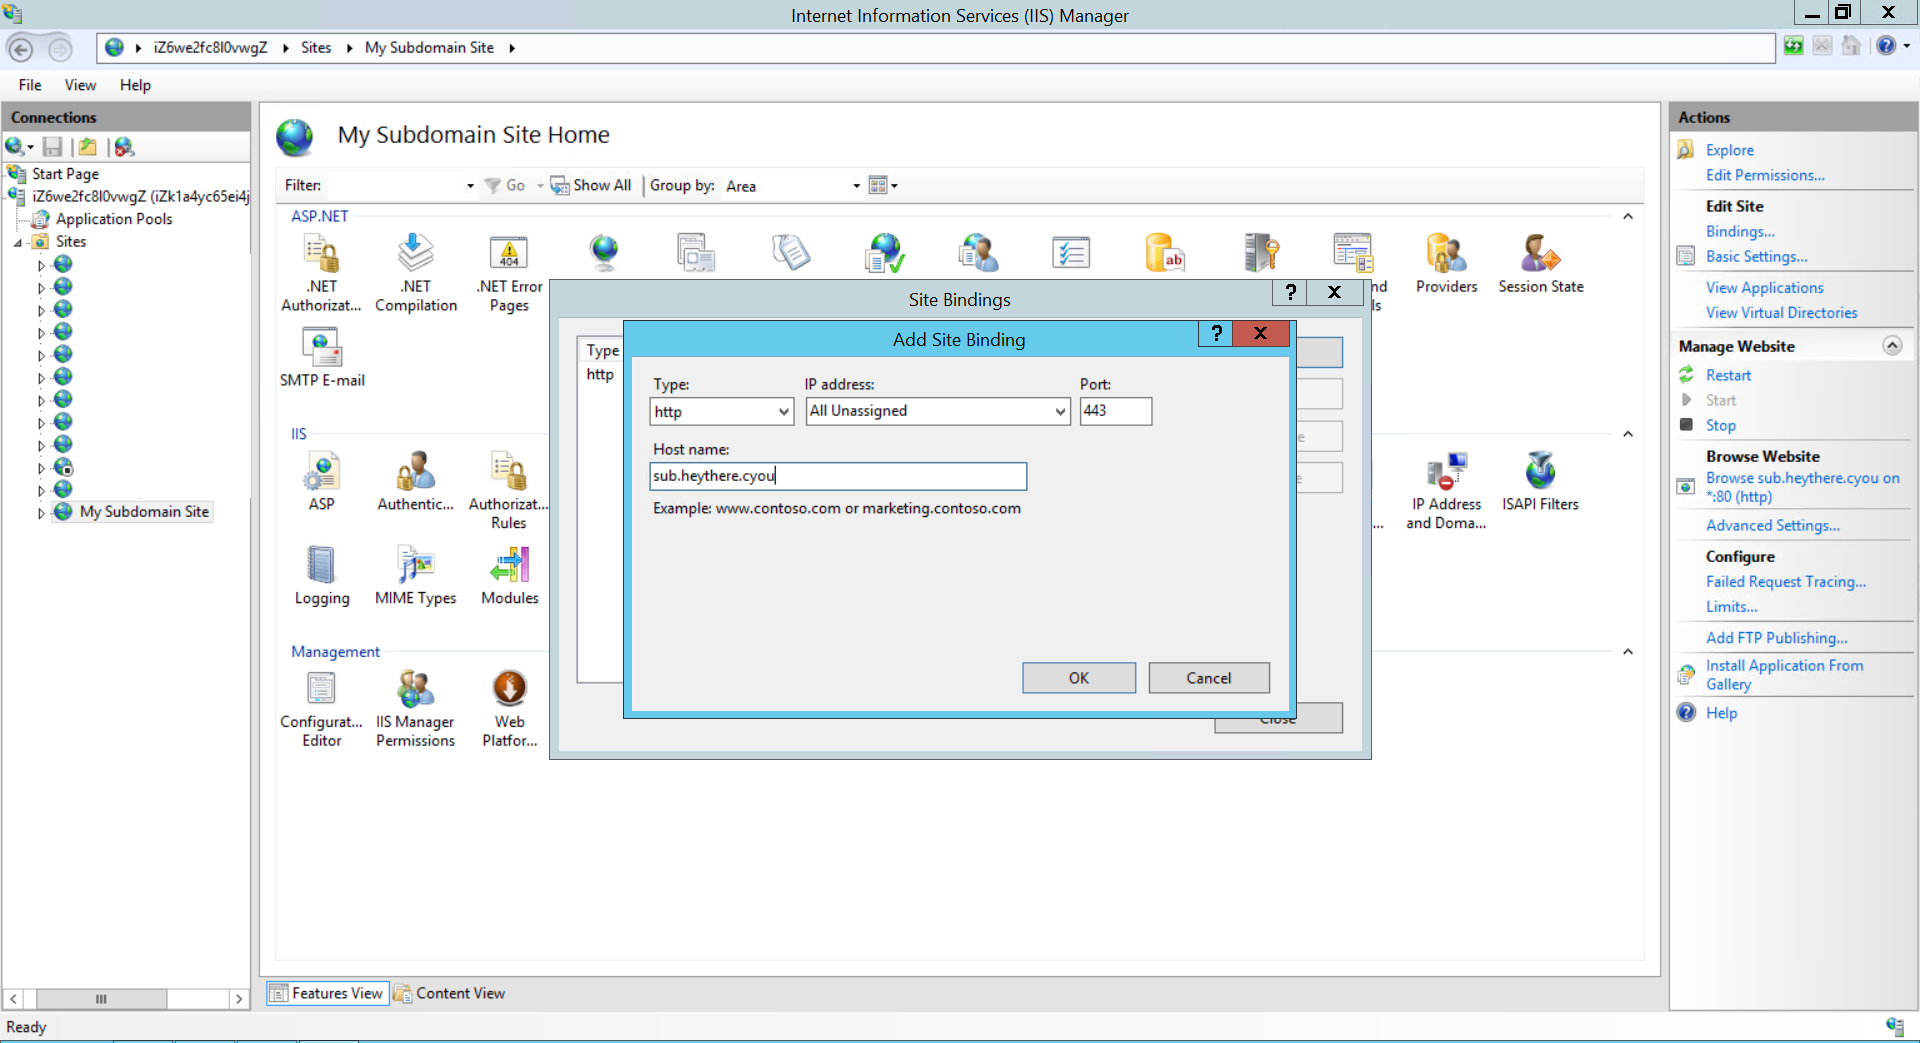
Task: Click the Advanced Settings... link
Action: (1772, 526)
